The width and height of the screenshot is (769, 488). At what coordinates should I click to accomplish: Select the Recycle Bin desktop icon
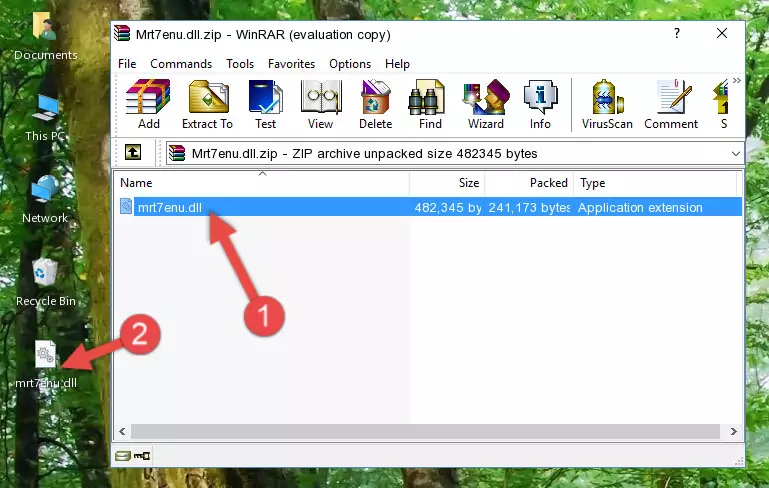tap(46, 283)
